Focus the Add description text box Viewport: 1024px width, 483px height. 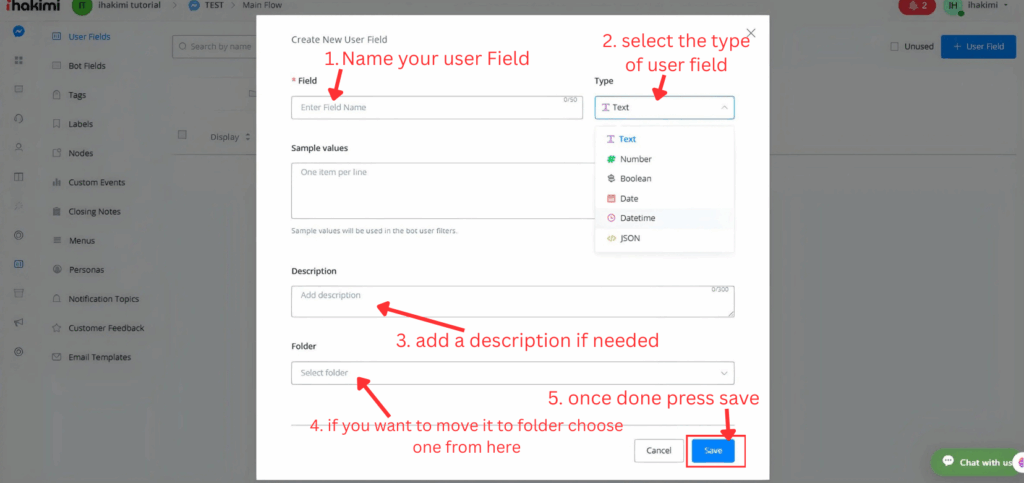512,301
